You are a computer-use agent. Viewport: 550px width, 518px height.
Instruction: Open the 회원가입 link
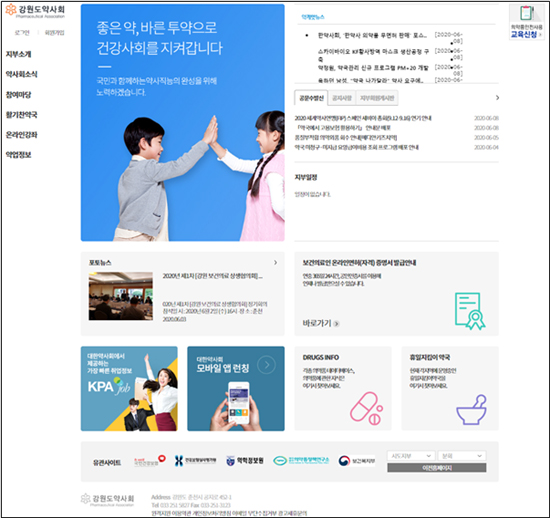tap(54, 33)
